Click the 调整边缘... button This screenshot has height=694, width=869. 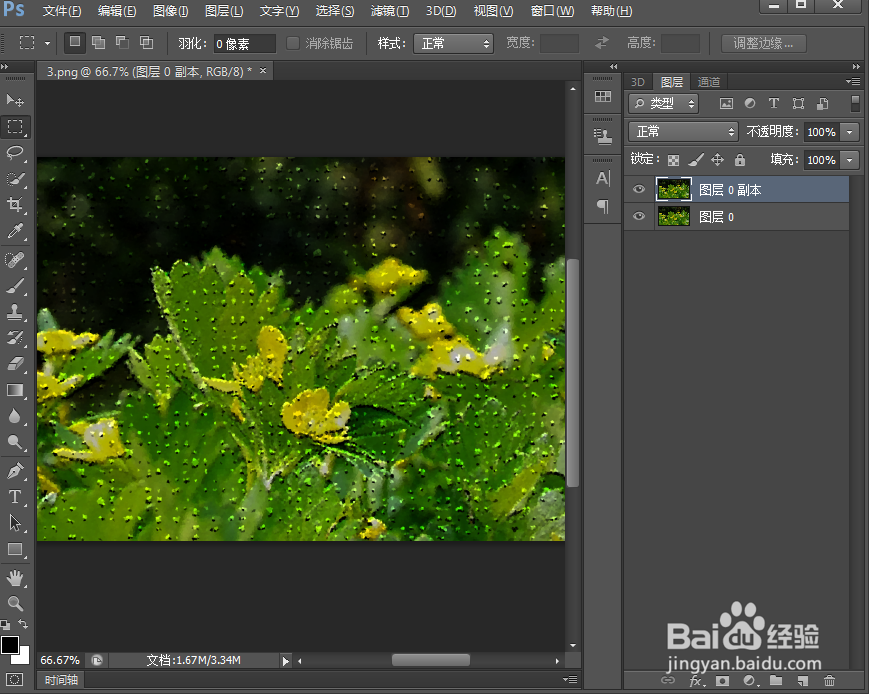click(763, 43)
